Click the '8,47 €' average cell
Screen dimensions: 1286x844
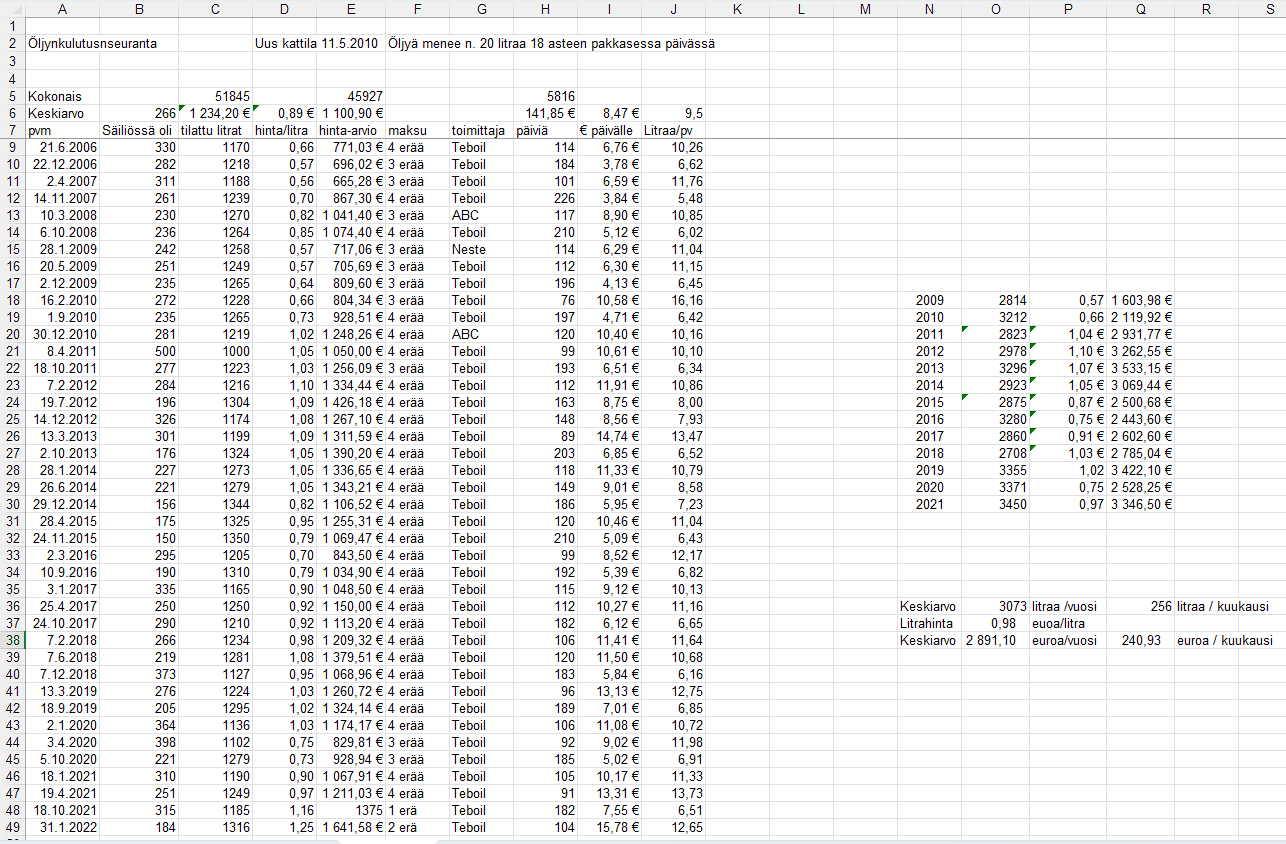[610, 113]
